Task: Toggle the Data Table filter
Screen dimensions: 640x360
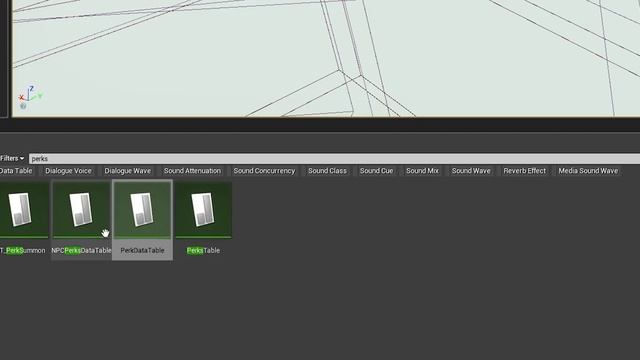Action: [x=16, y=171]
